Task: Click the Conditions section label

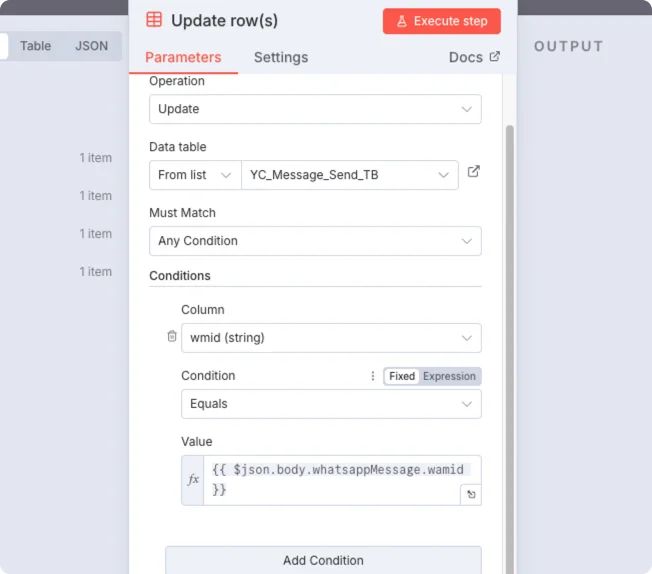Action: point(180,276)
